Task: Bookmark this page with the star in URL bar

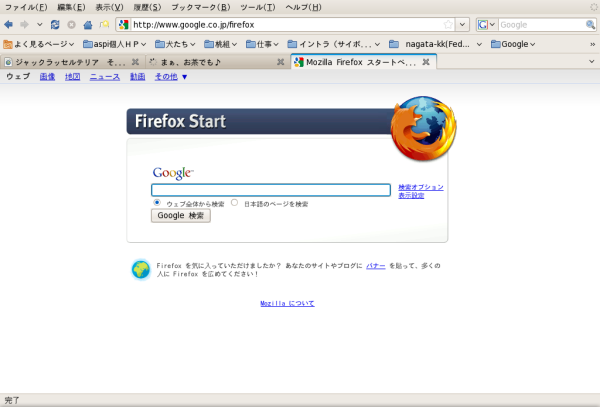Action: (448, 25)
